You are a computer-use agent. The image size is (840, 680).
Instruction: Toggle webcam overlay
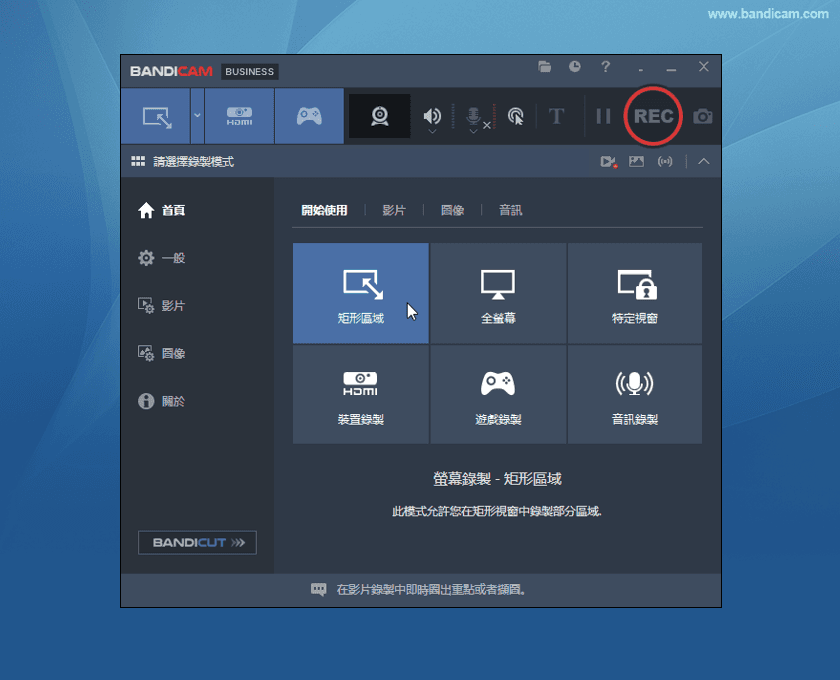(x=380, y=116)
